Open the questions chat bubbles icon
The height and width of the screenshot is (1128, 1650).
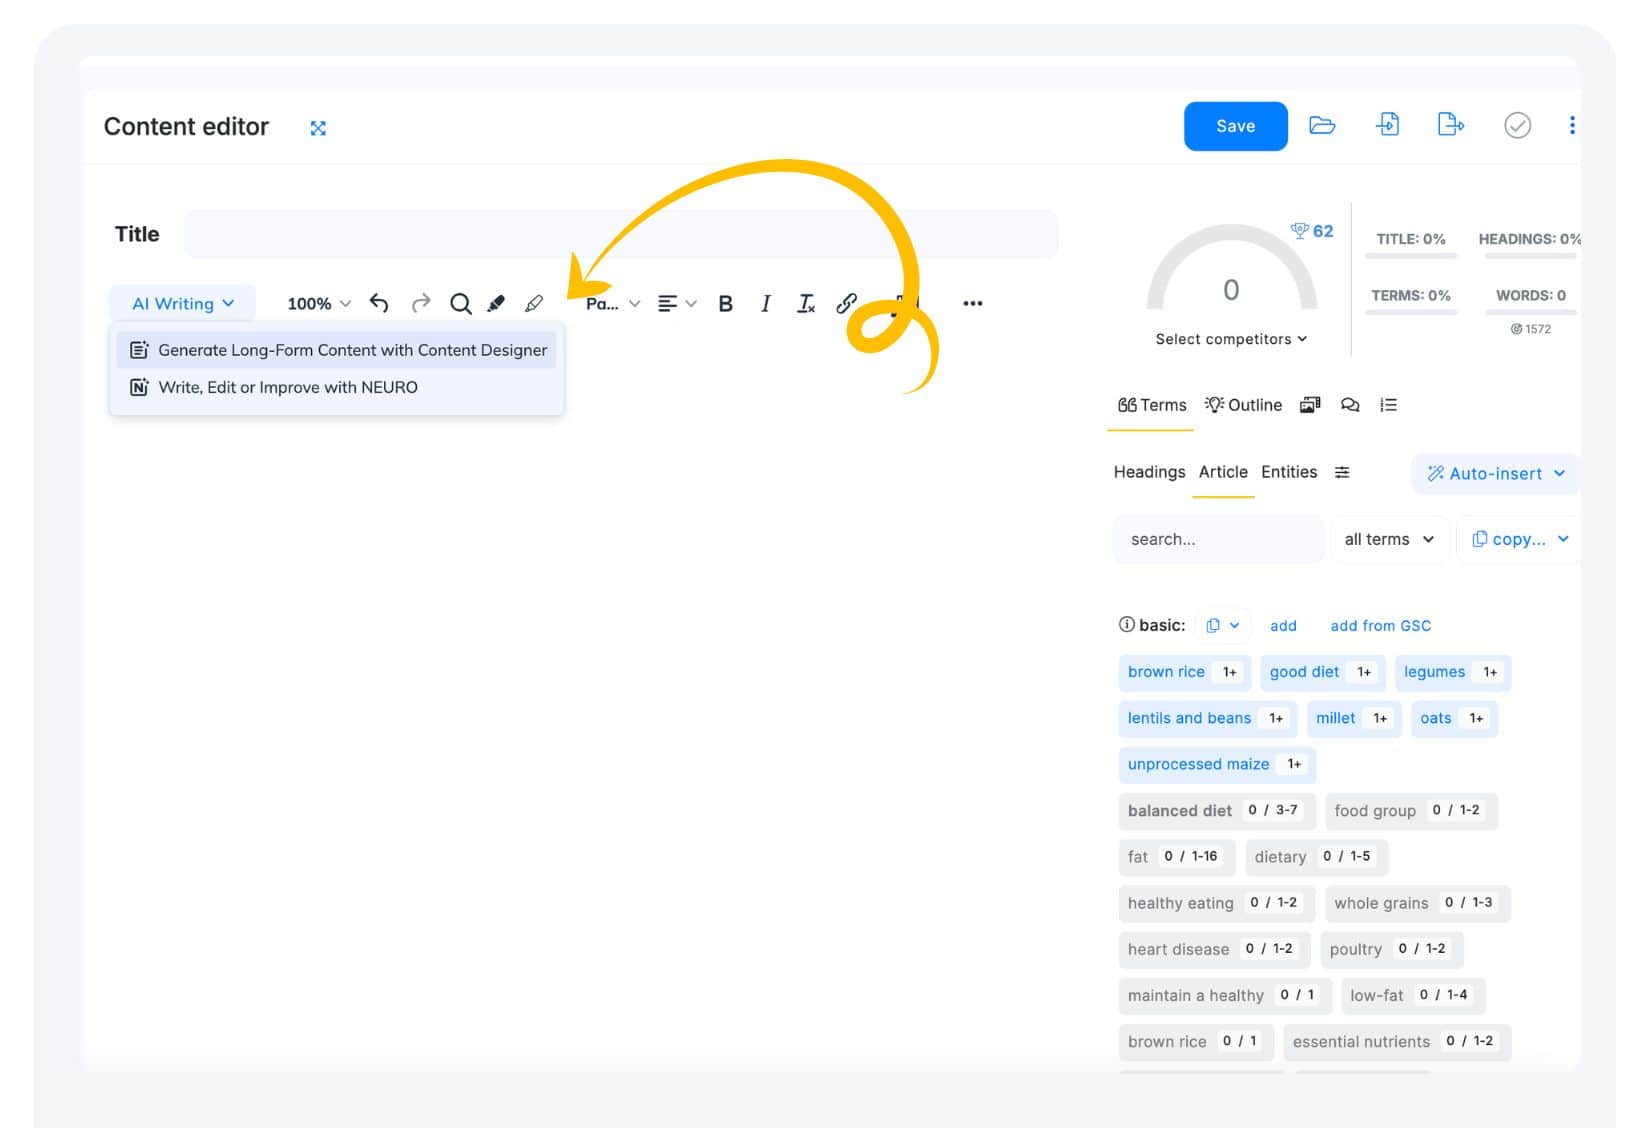click(1350, 405)
